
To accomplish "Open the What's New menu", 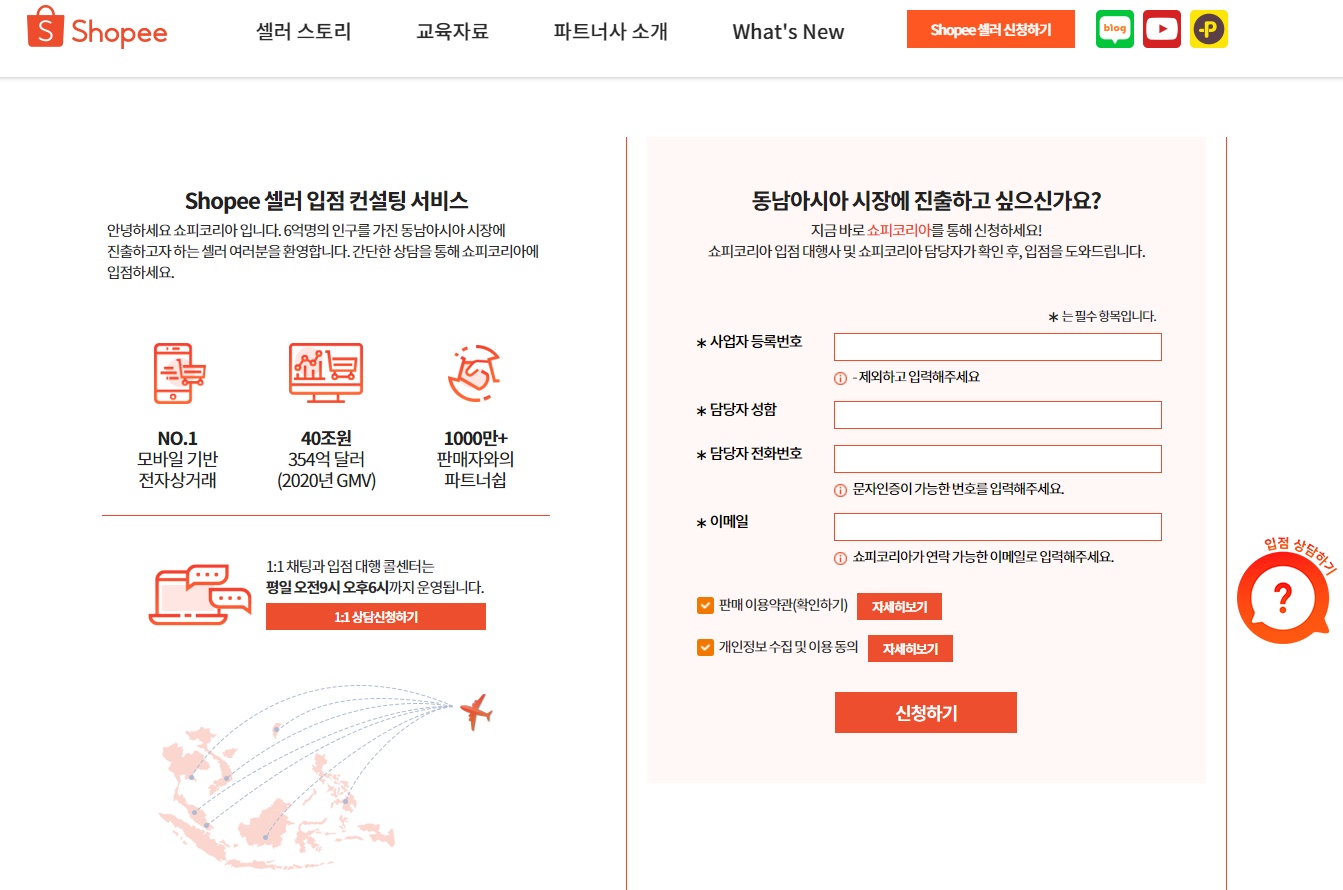I will 788,32.
